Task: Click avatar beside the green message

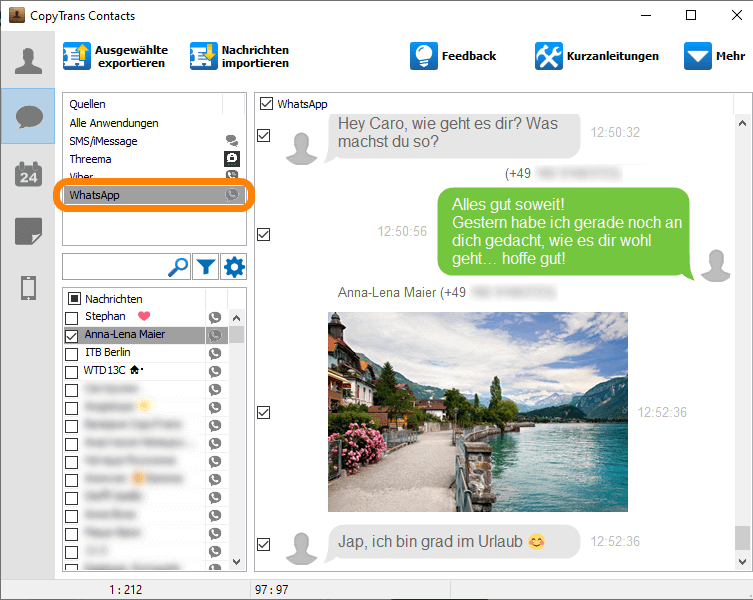Action: (x=716, y=266)
